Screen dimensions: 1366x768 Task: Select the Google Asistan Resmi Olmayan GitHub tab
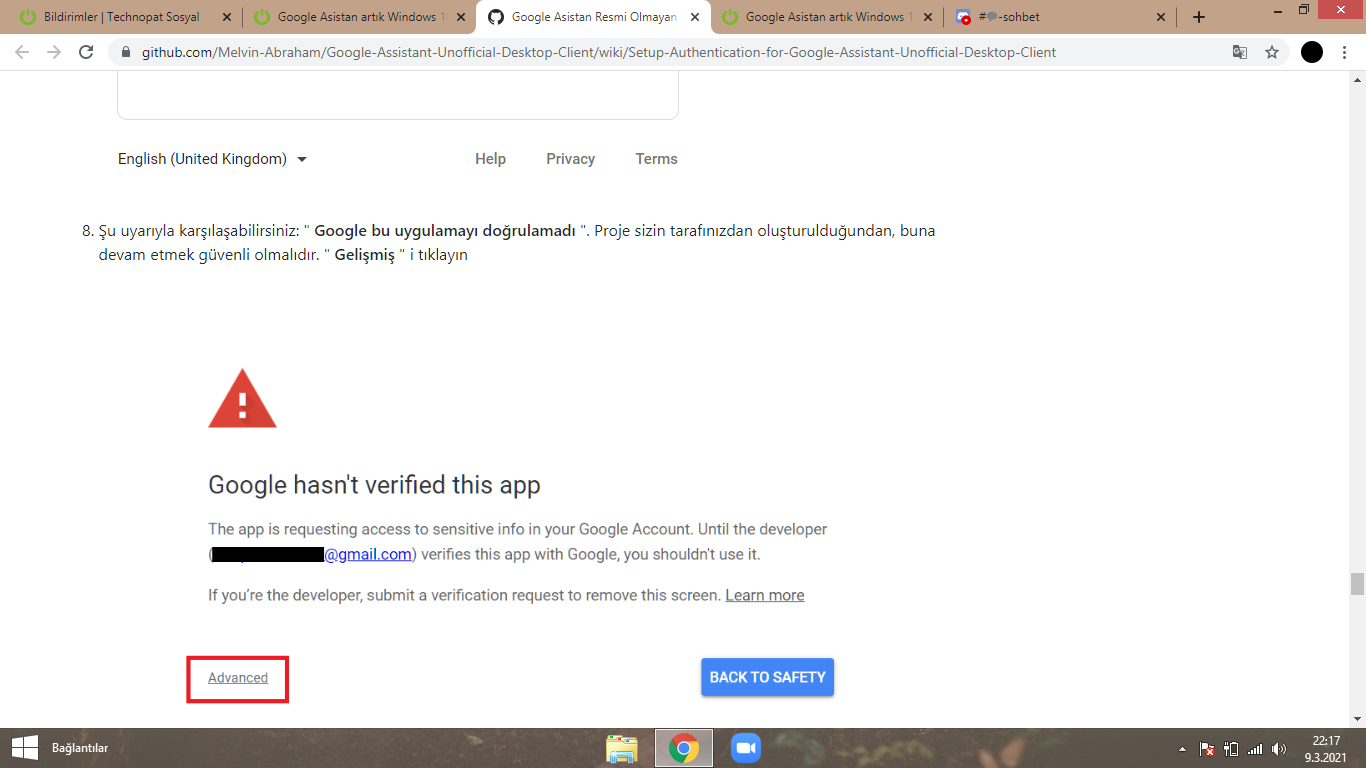(592, 17)
